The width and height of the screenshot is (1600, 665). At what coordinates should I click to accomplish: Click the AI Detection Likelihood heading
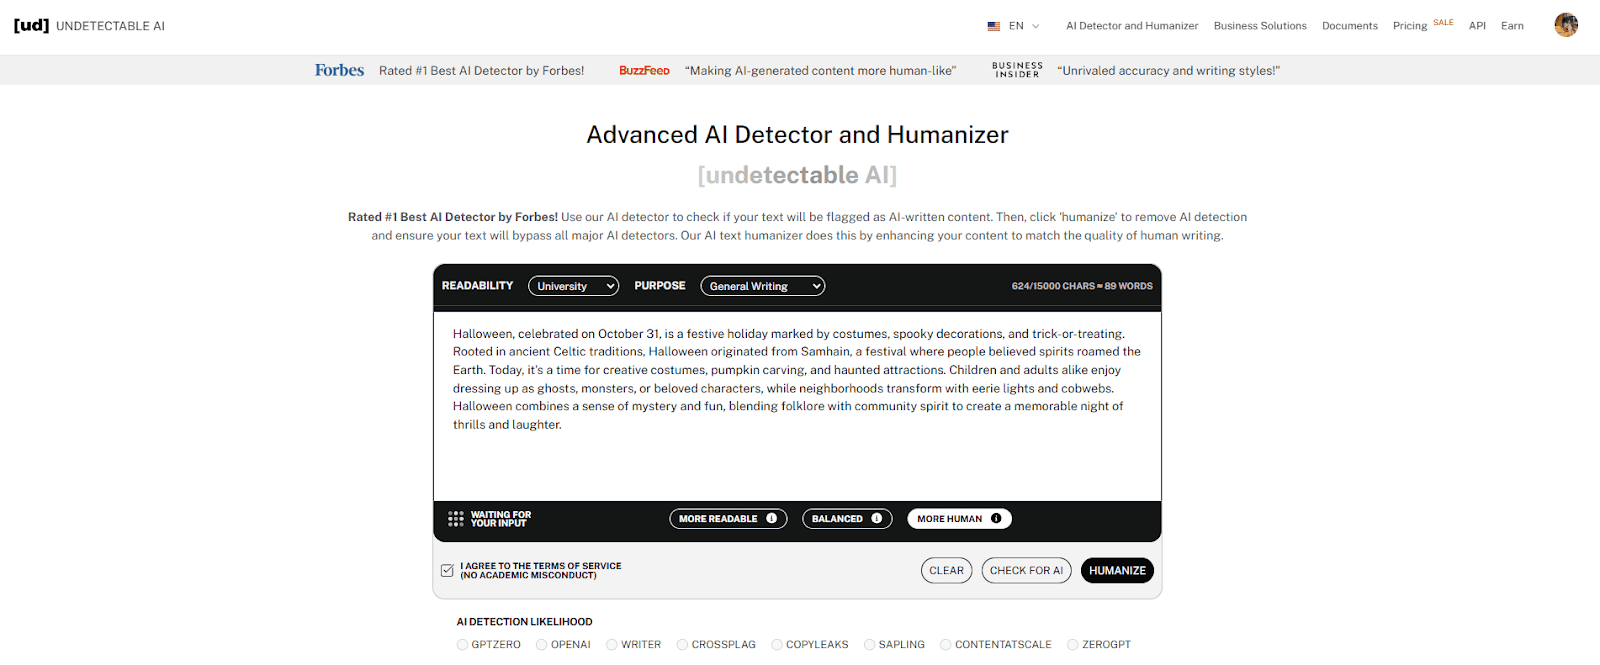click(524, 622)
